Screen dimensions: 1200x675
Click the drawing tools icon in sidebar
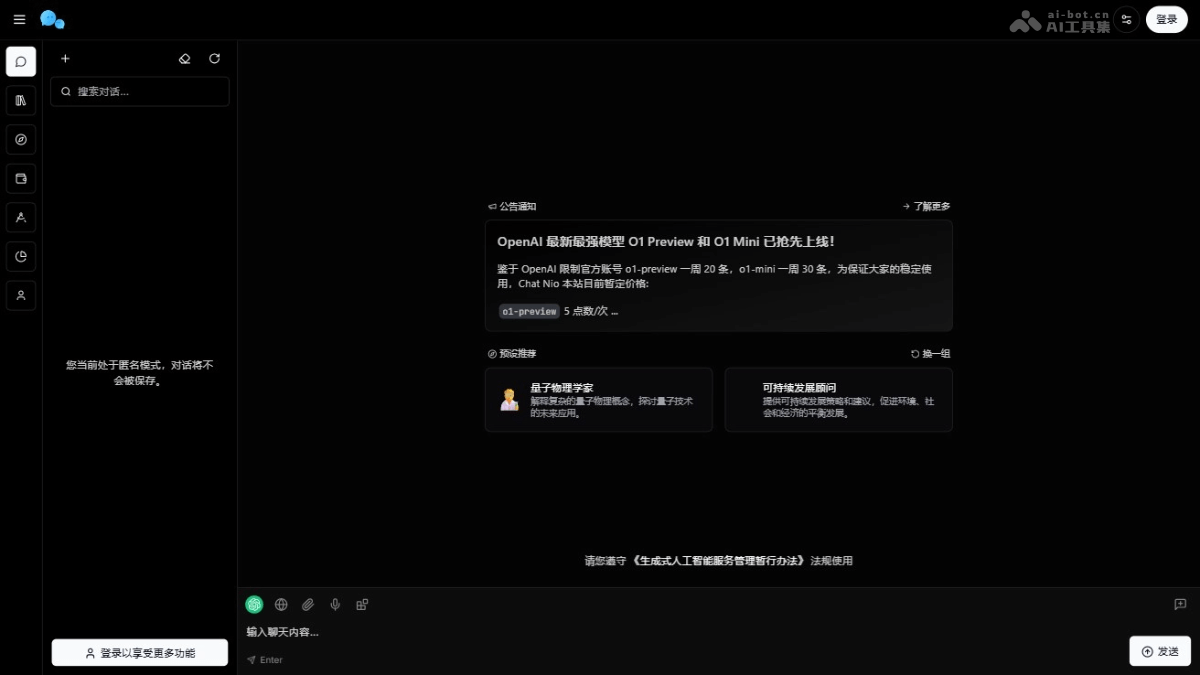pos(21,217)
